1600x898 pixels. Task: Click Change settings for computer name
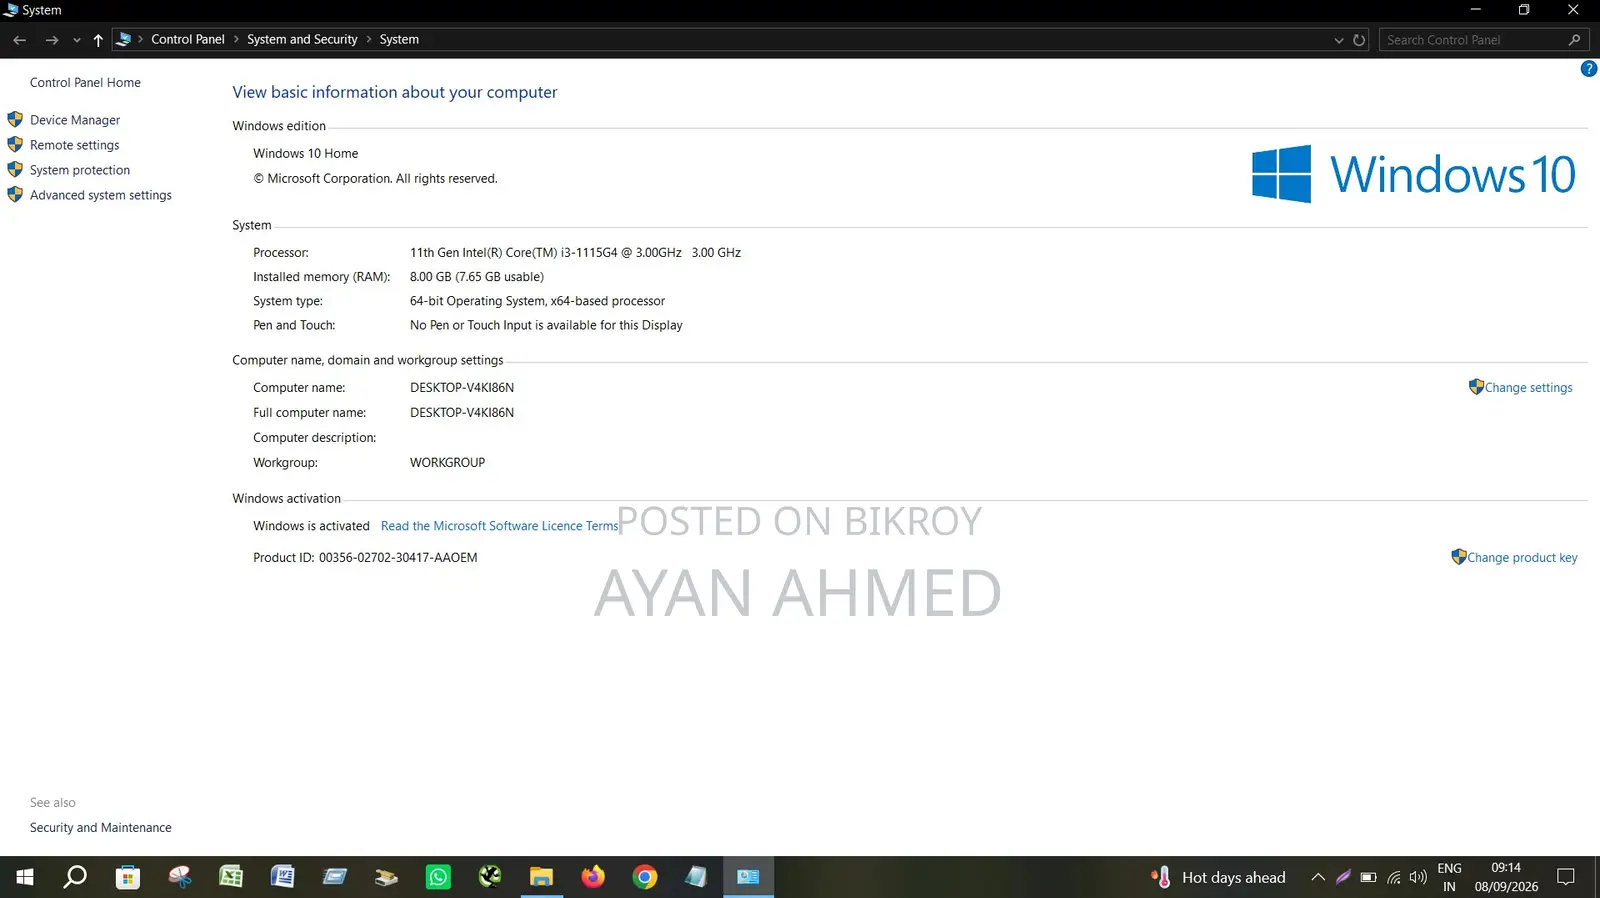(x=1528, y=388)
